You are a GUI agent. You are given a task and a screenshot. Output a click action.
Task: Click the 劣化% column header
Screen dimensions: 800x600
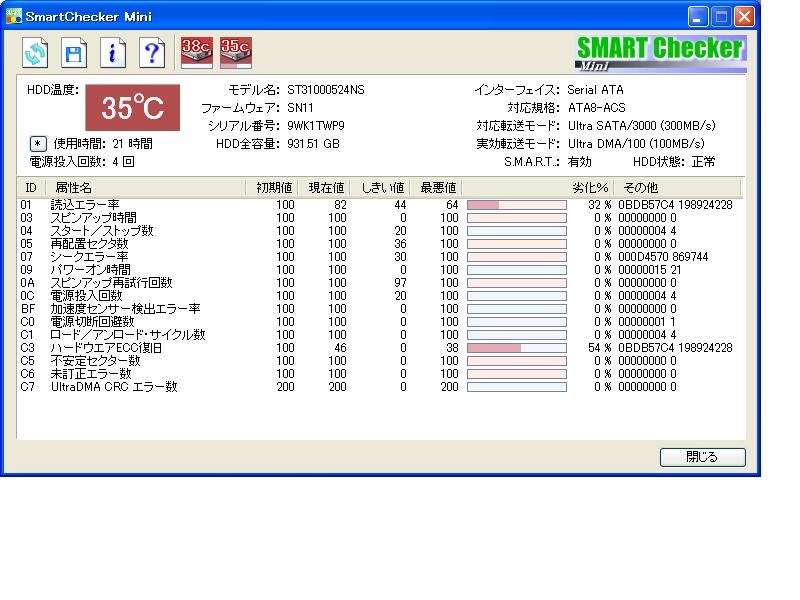[x=589, y=188]
